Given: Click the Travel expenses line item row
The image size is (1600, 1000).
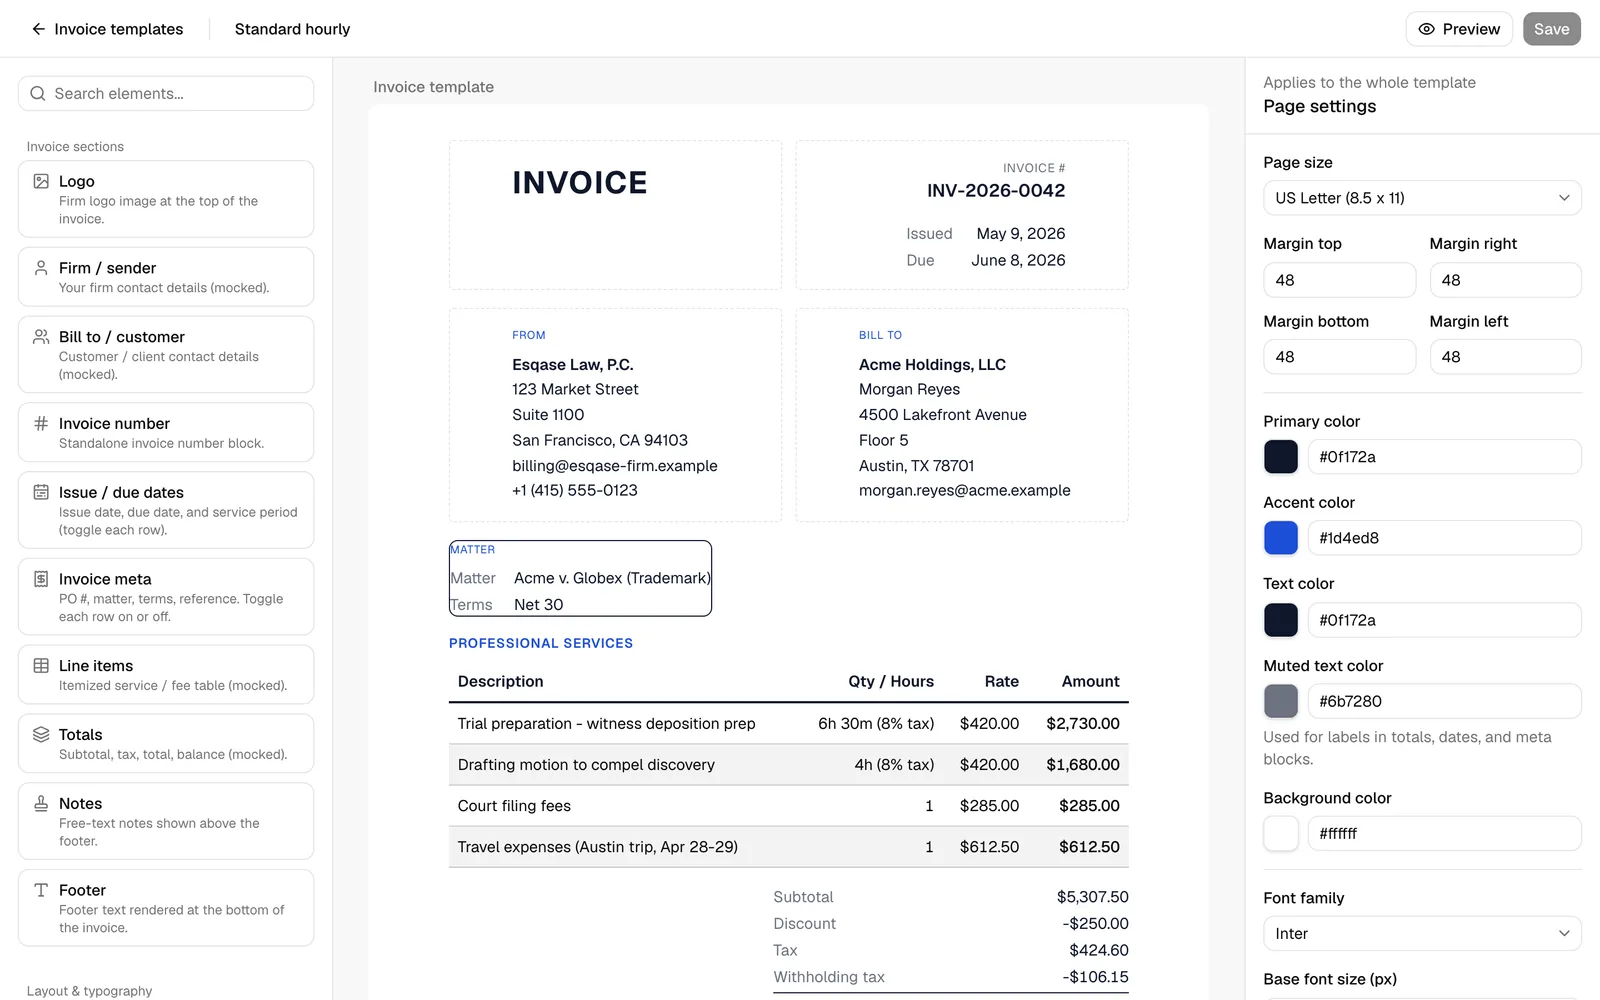Looking at the screenshot, I should click(789, 847).
